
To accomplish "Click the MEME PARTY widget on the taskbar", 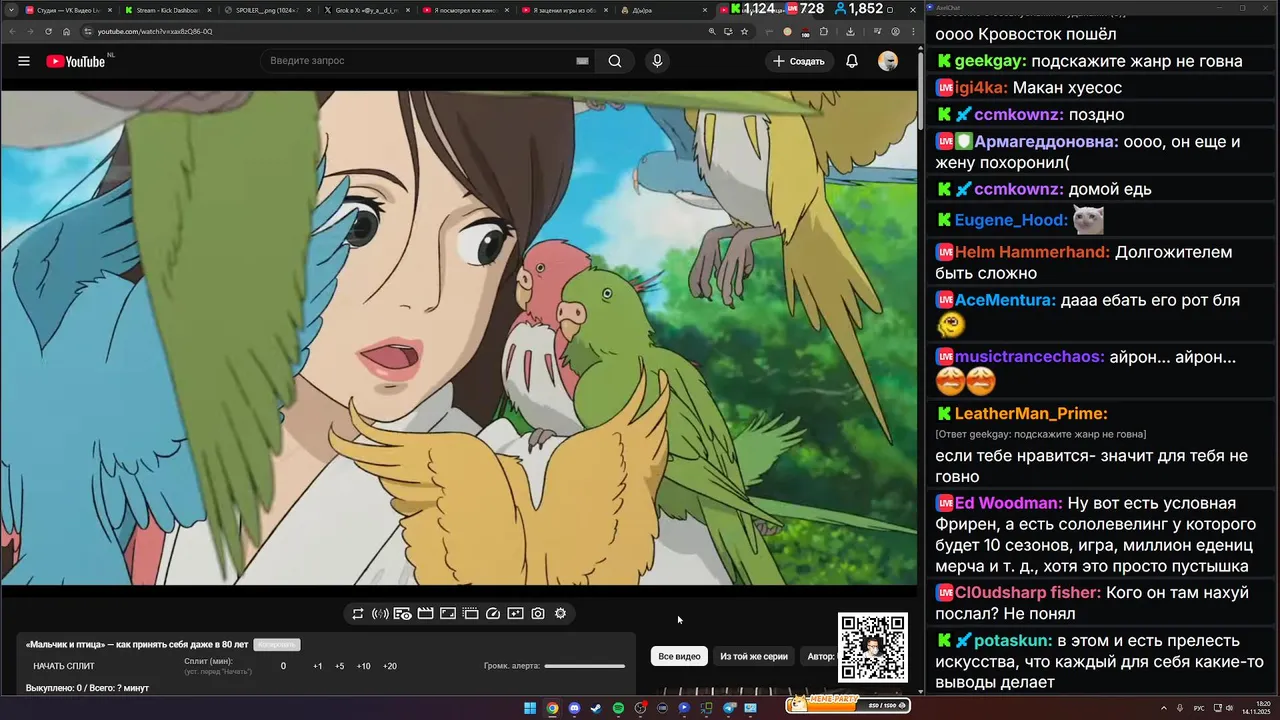I will 848,705.
